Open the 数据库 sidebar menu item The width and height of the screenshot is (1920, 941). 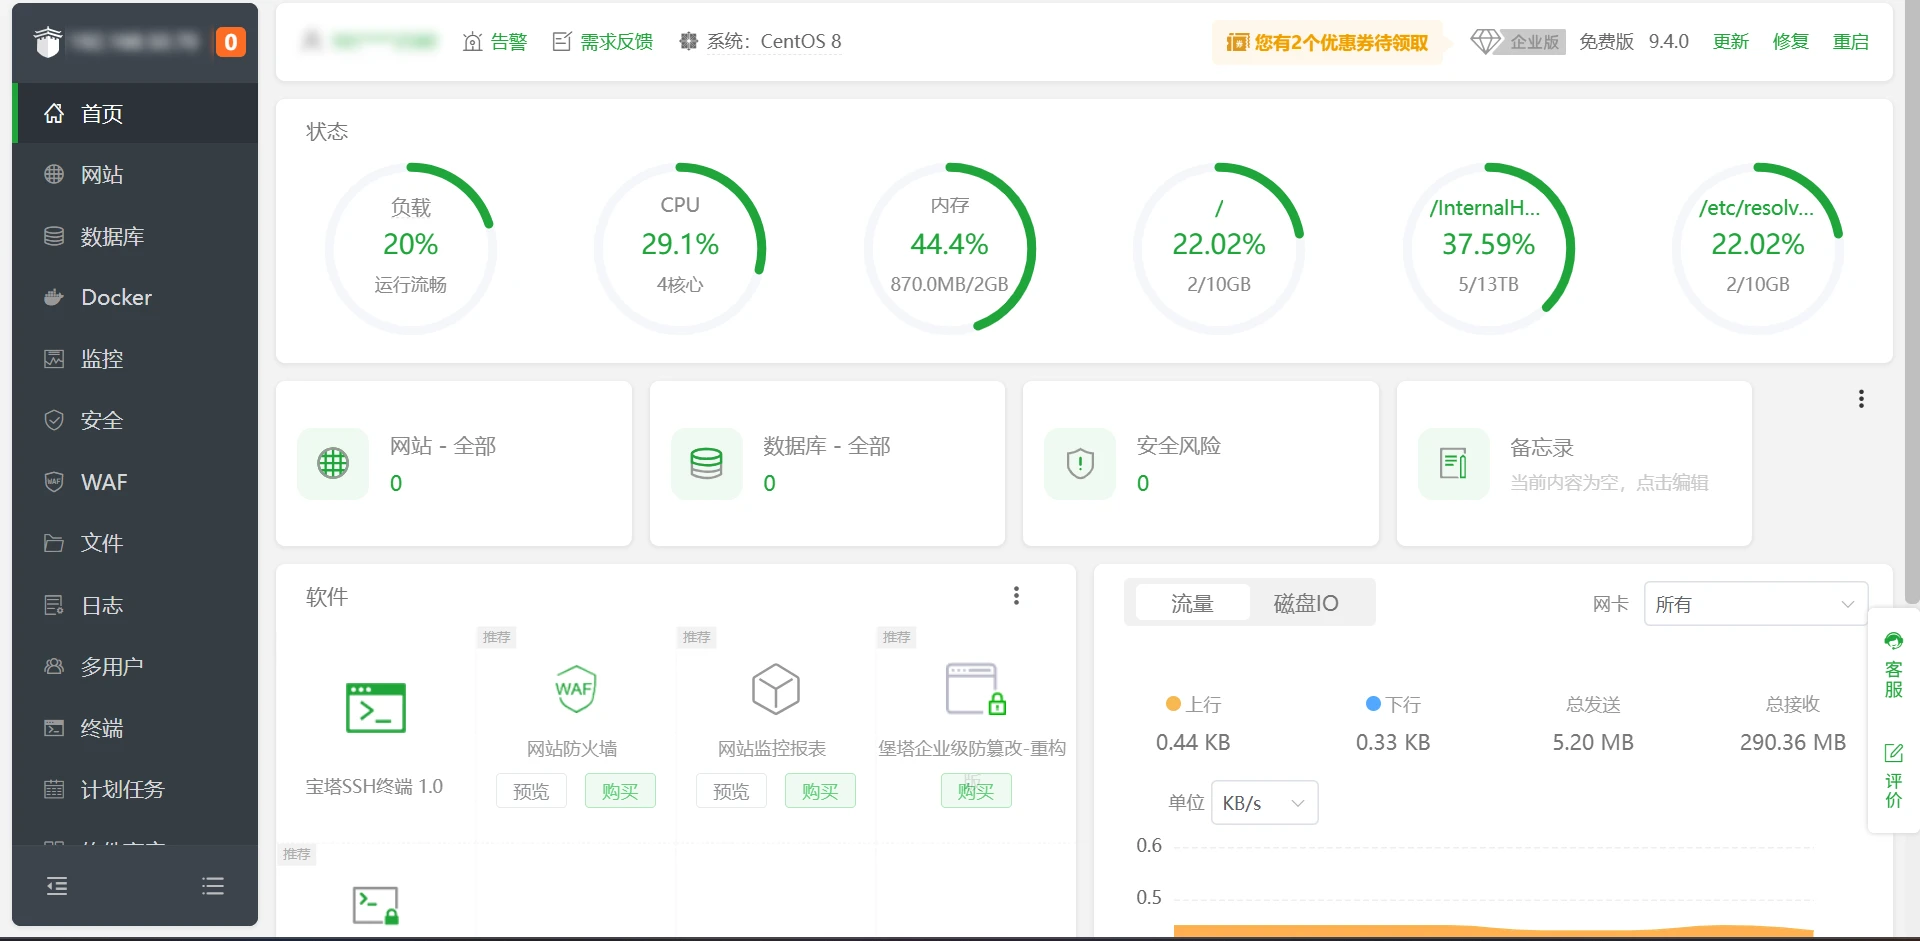pos(135,236)
